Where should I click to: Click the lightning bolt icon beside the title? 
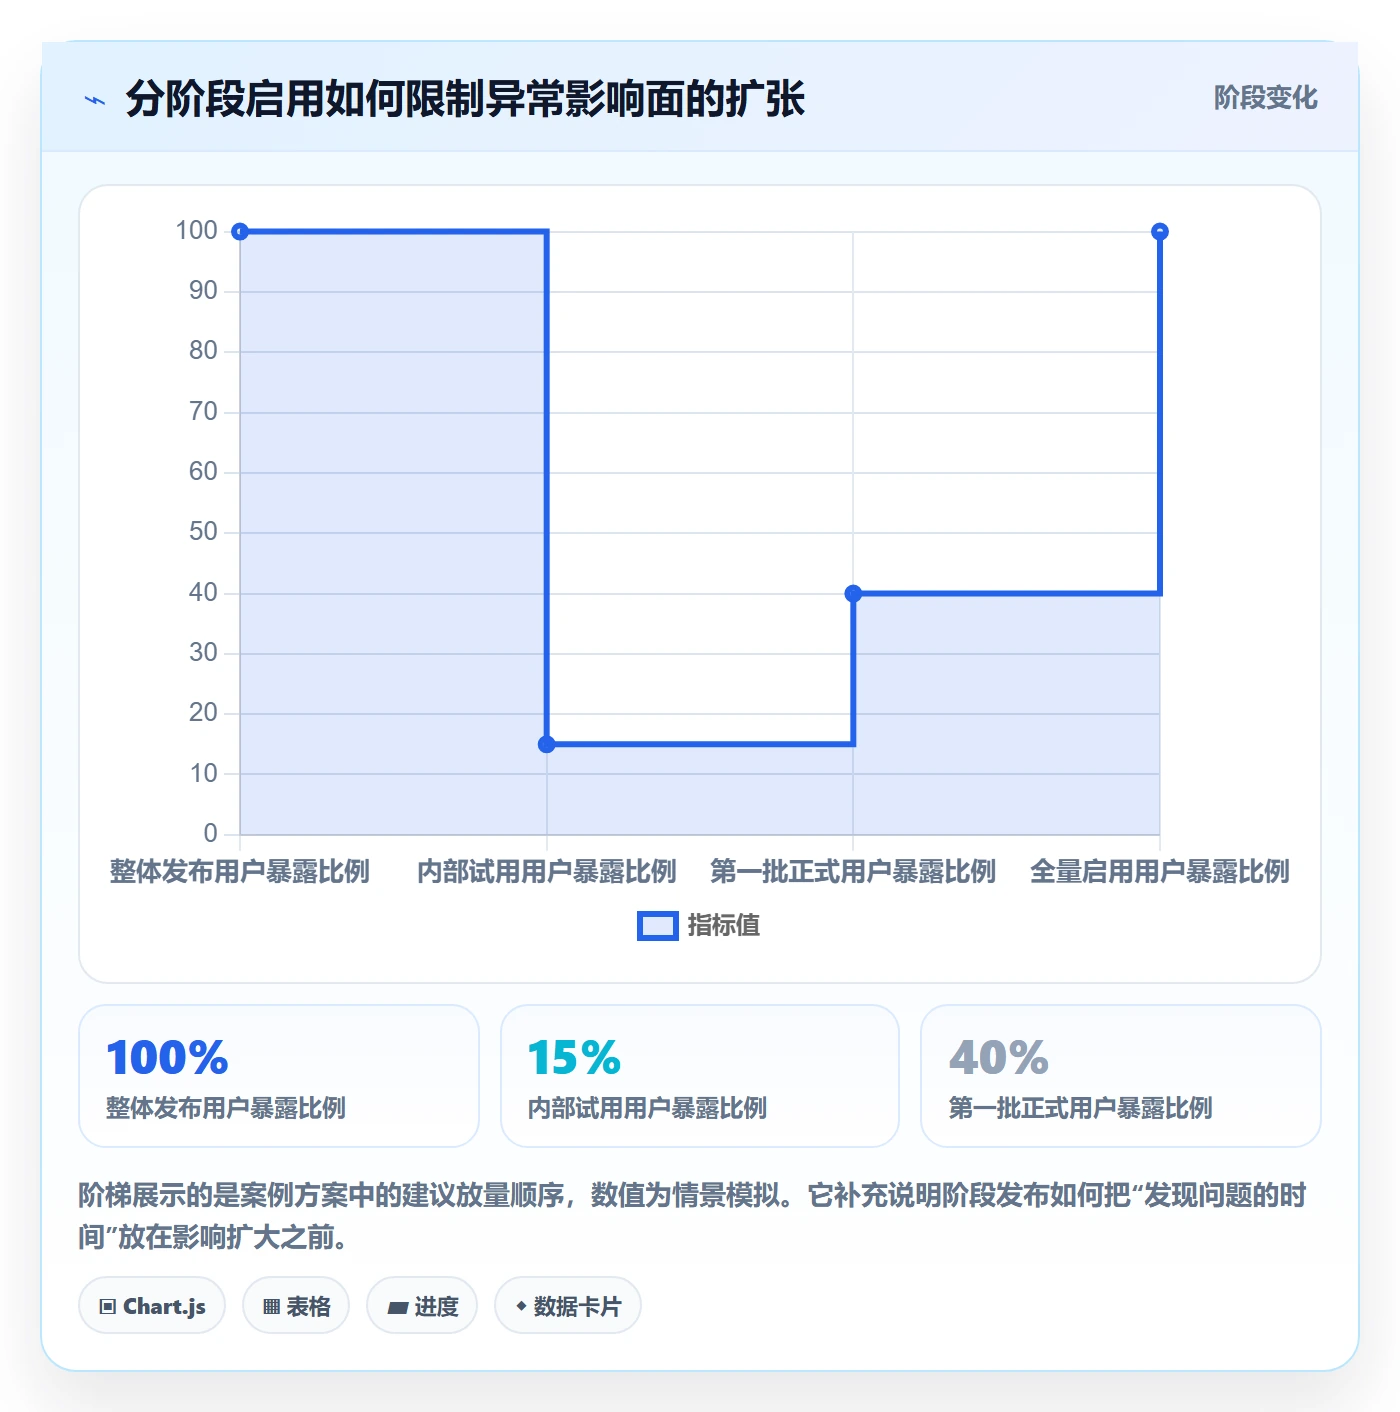[95, 100]
